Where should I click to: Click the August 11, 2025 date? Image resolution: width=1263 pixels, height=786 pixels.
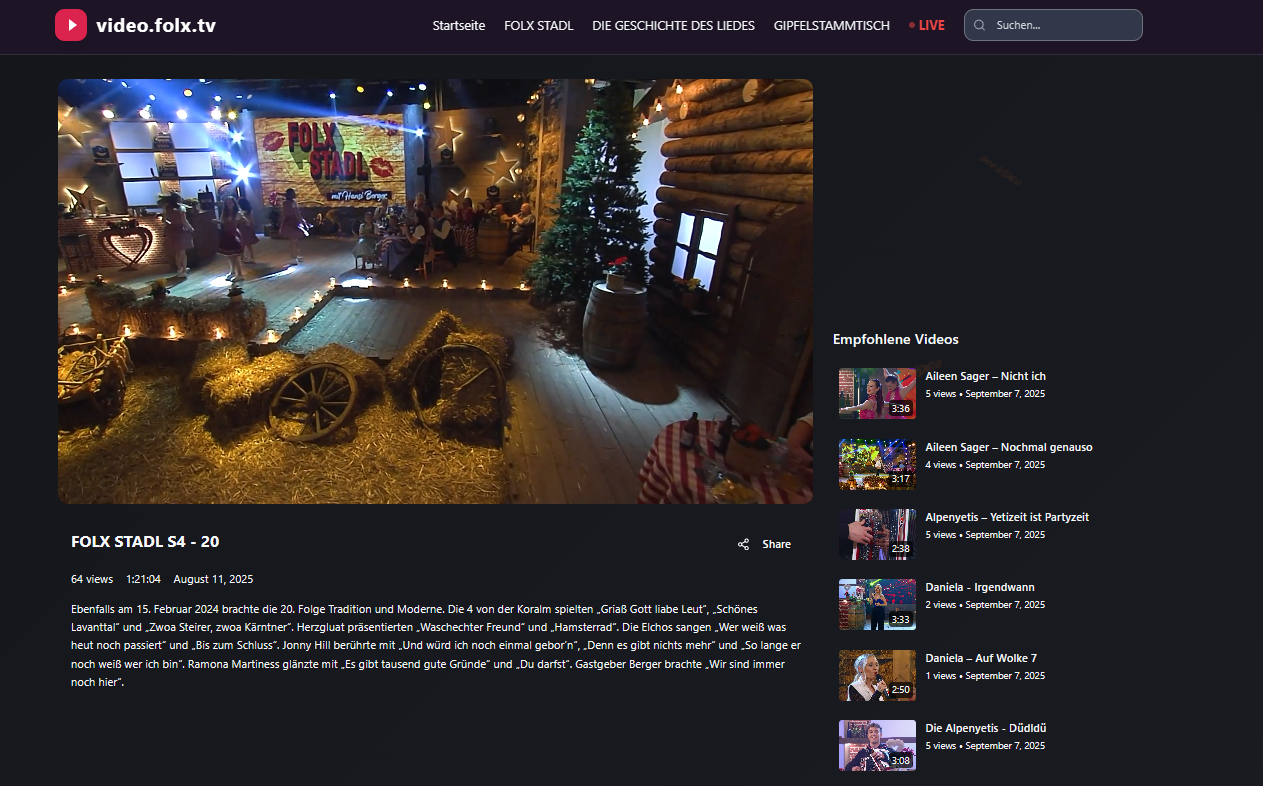coord(213,579)
